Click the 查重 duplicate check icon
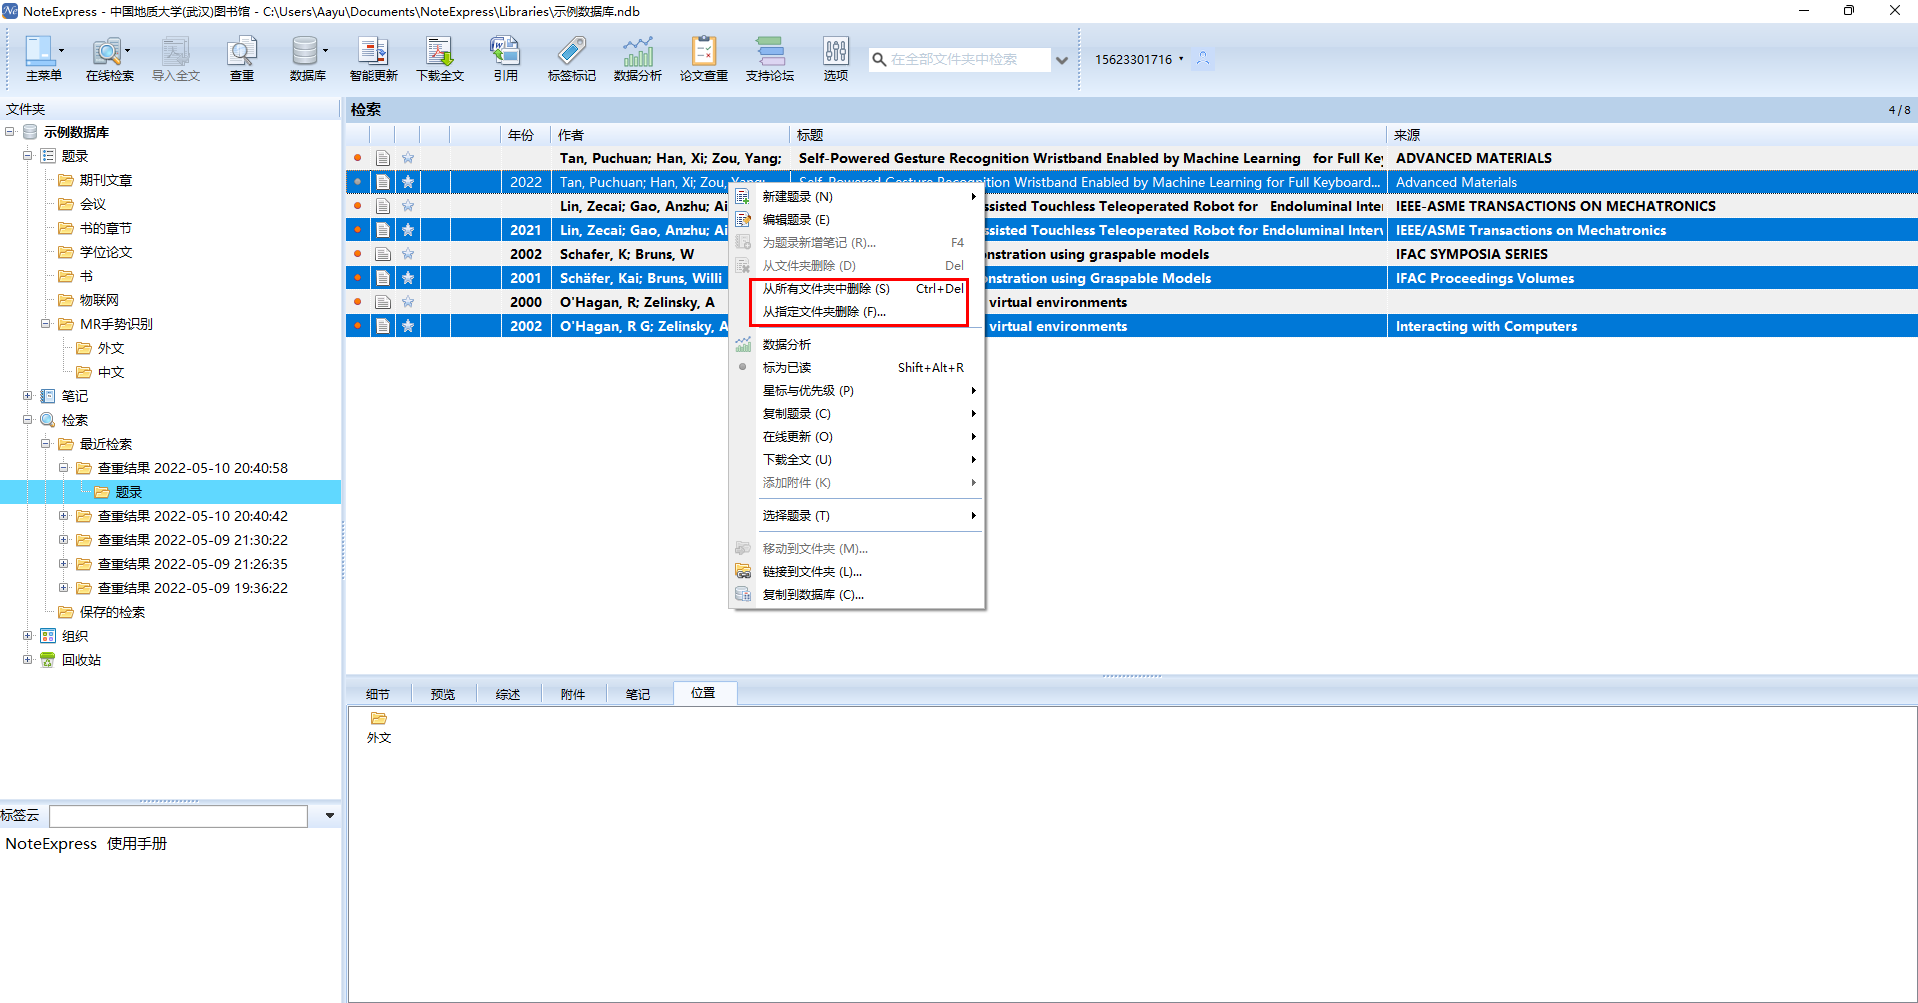This screenshot has height=1003, width=1918. click(242, 58)
